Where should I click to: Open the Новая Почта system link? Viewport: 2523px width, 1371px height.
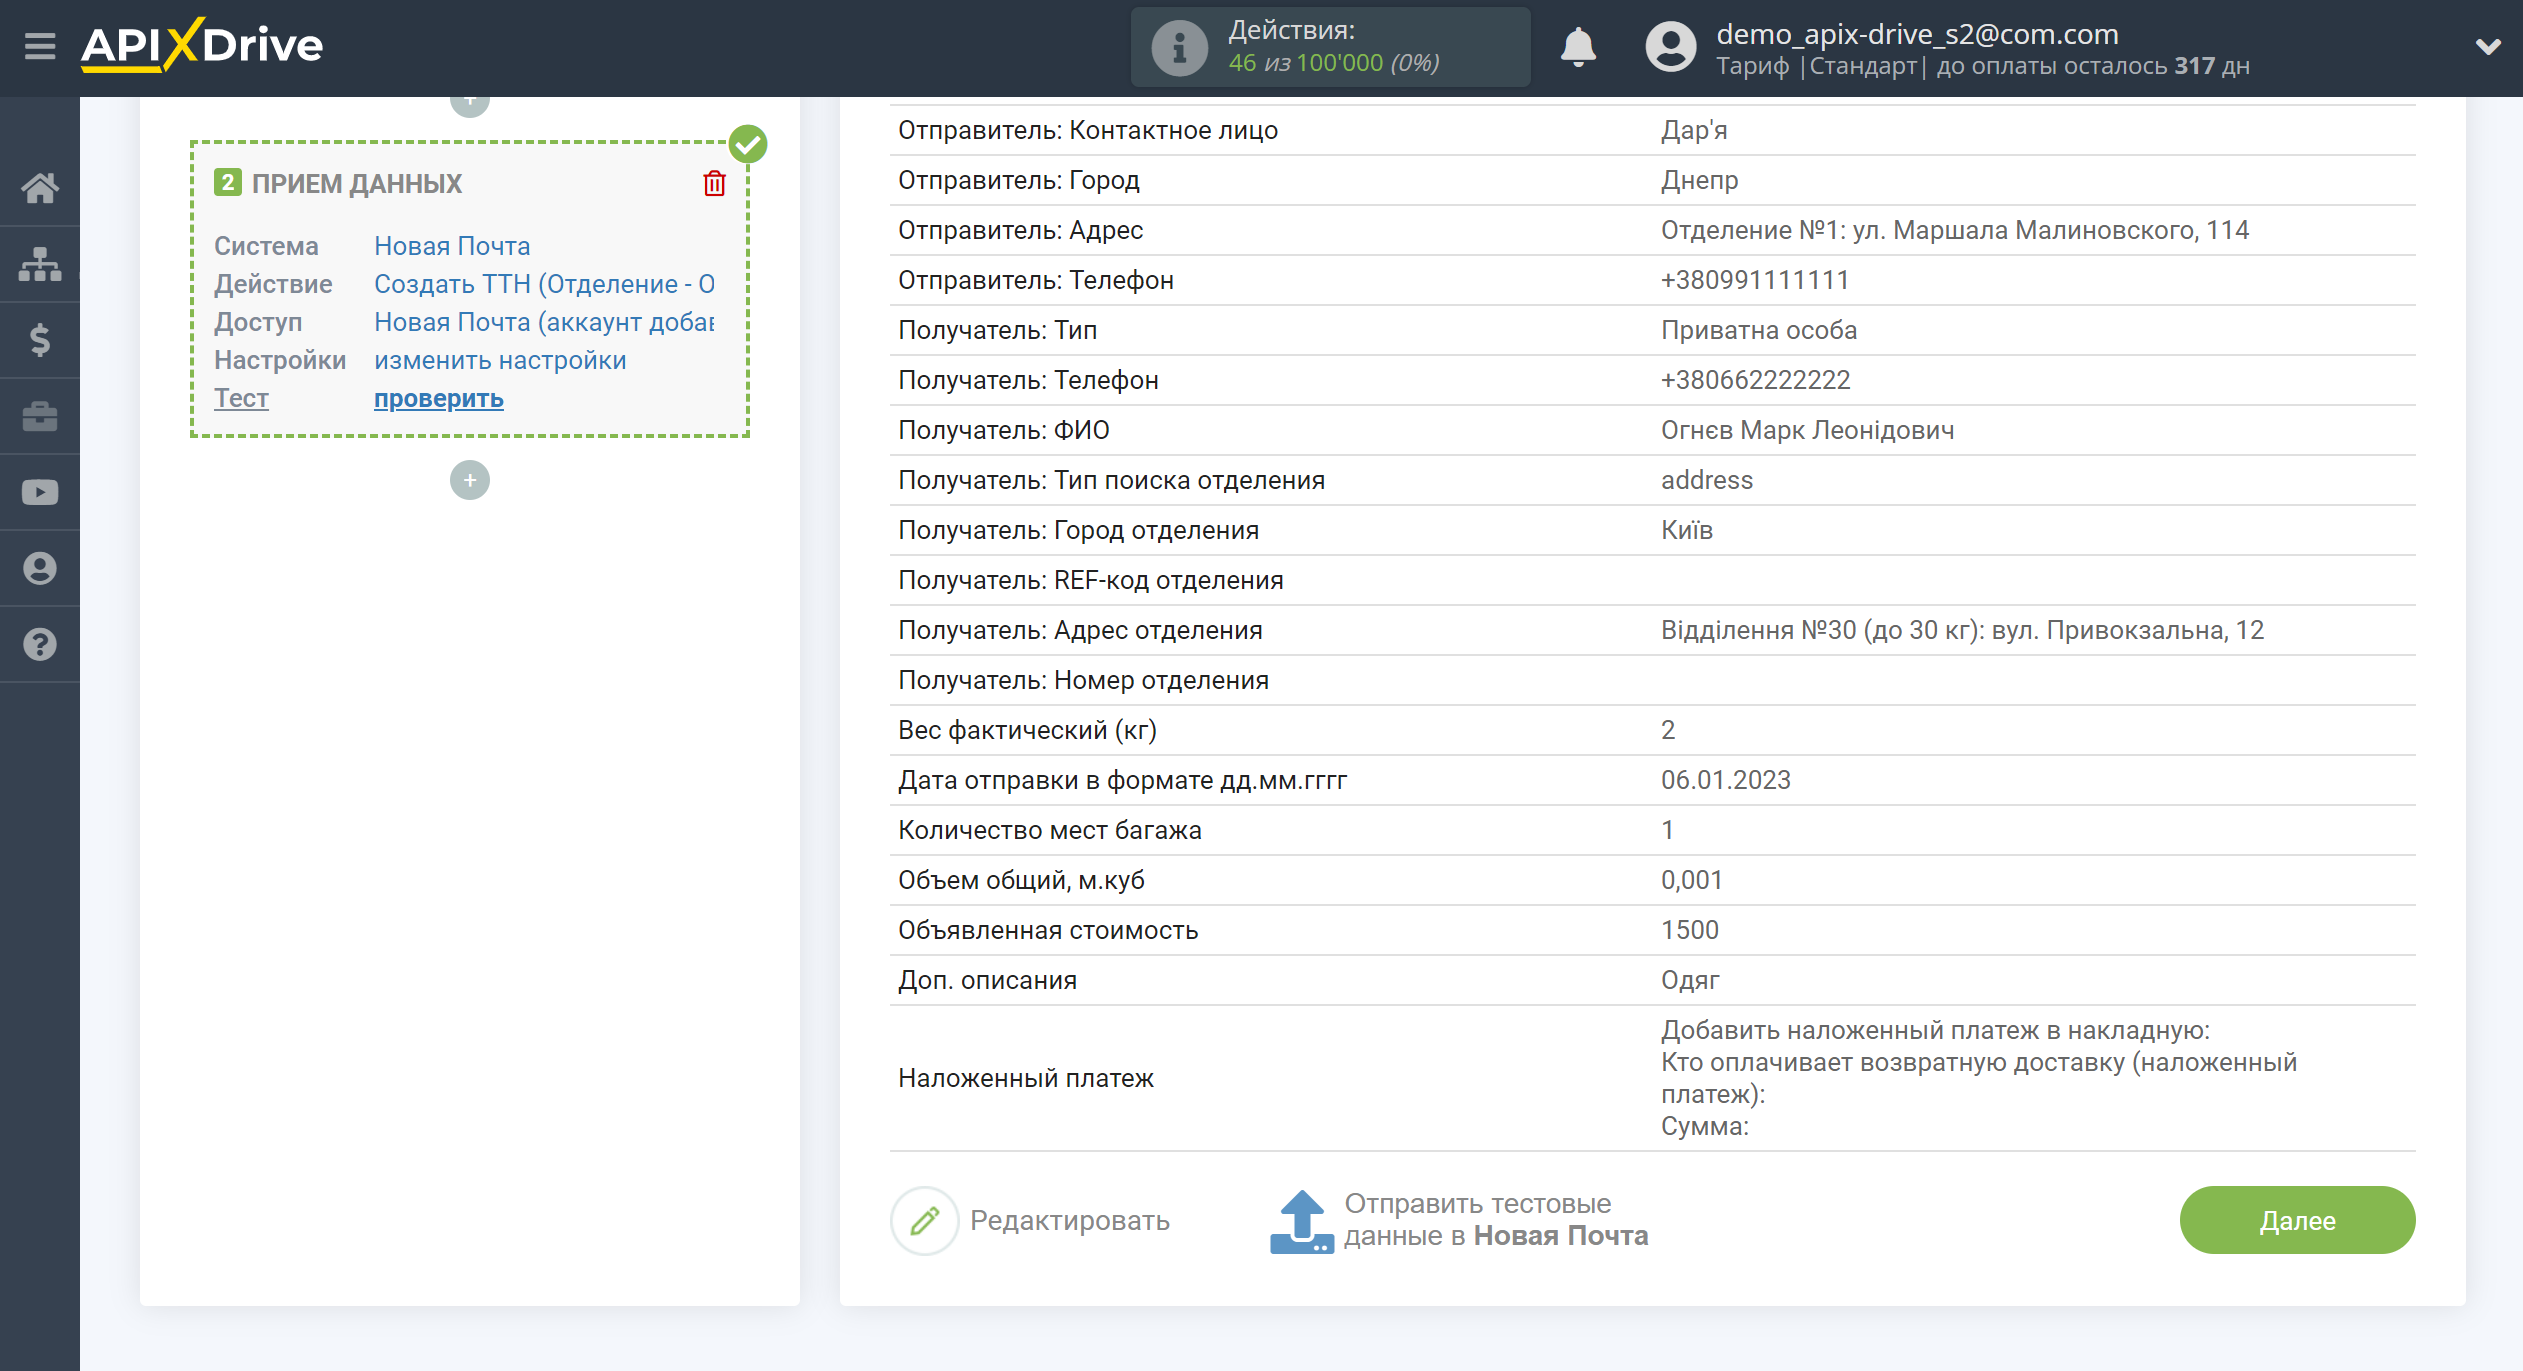coord(452,246)
